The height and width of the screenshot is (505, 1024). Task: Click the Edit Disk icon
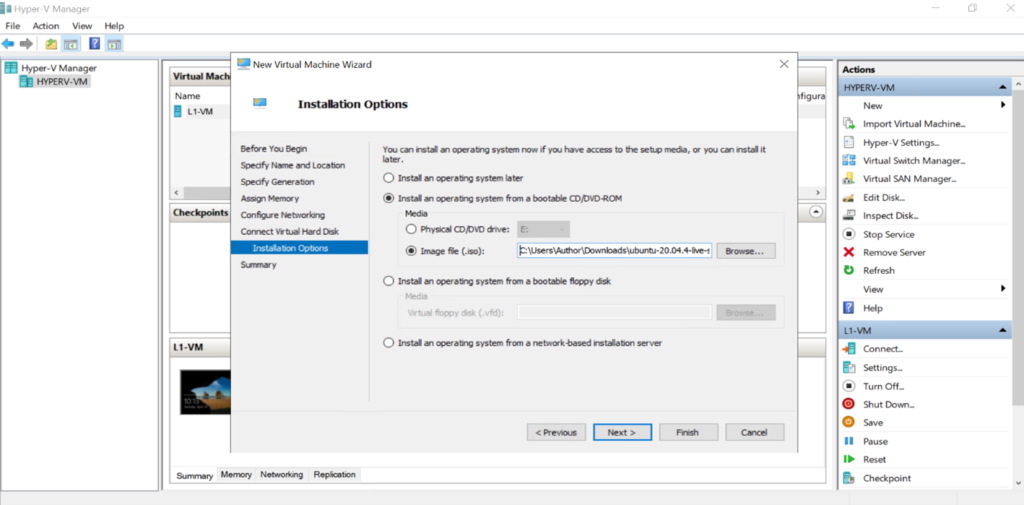coord(849,197)
